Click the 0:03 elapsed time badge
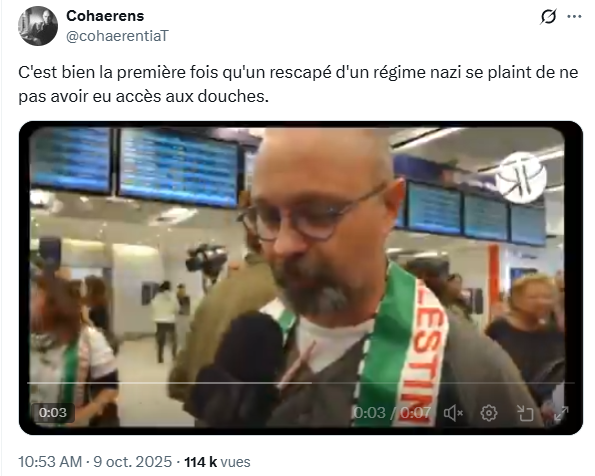 pos(53,413)
